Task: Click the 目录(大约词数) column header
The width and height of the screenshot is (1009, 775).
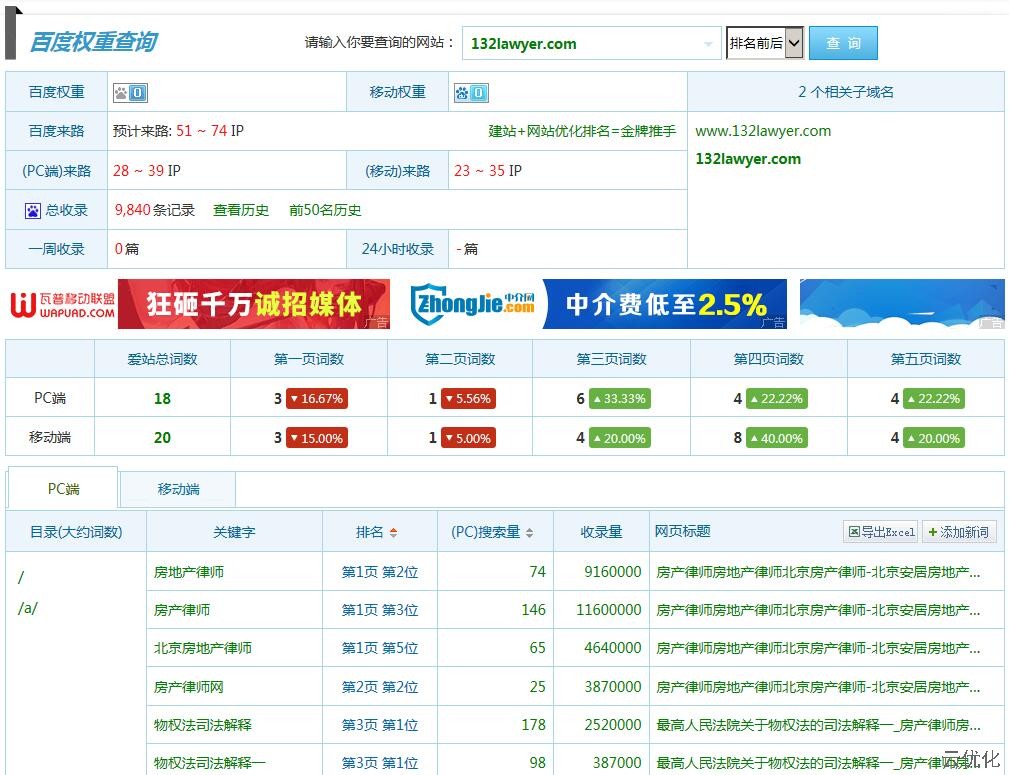Action: [76, 532]
